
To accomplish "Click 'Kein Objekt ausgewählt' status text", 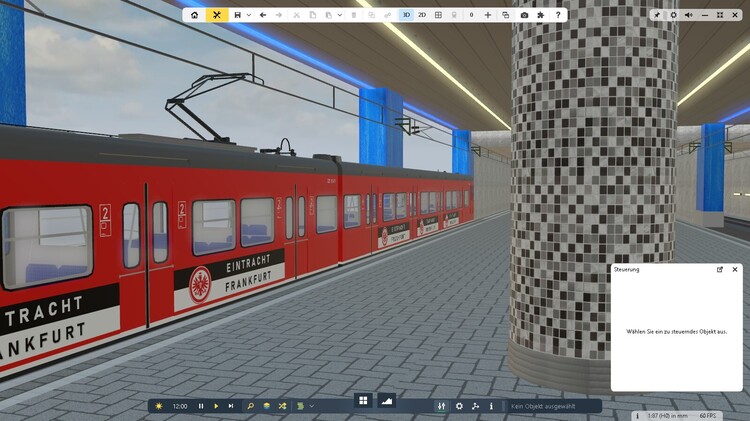I will coord(543,407).
